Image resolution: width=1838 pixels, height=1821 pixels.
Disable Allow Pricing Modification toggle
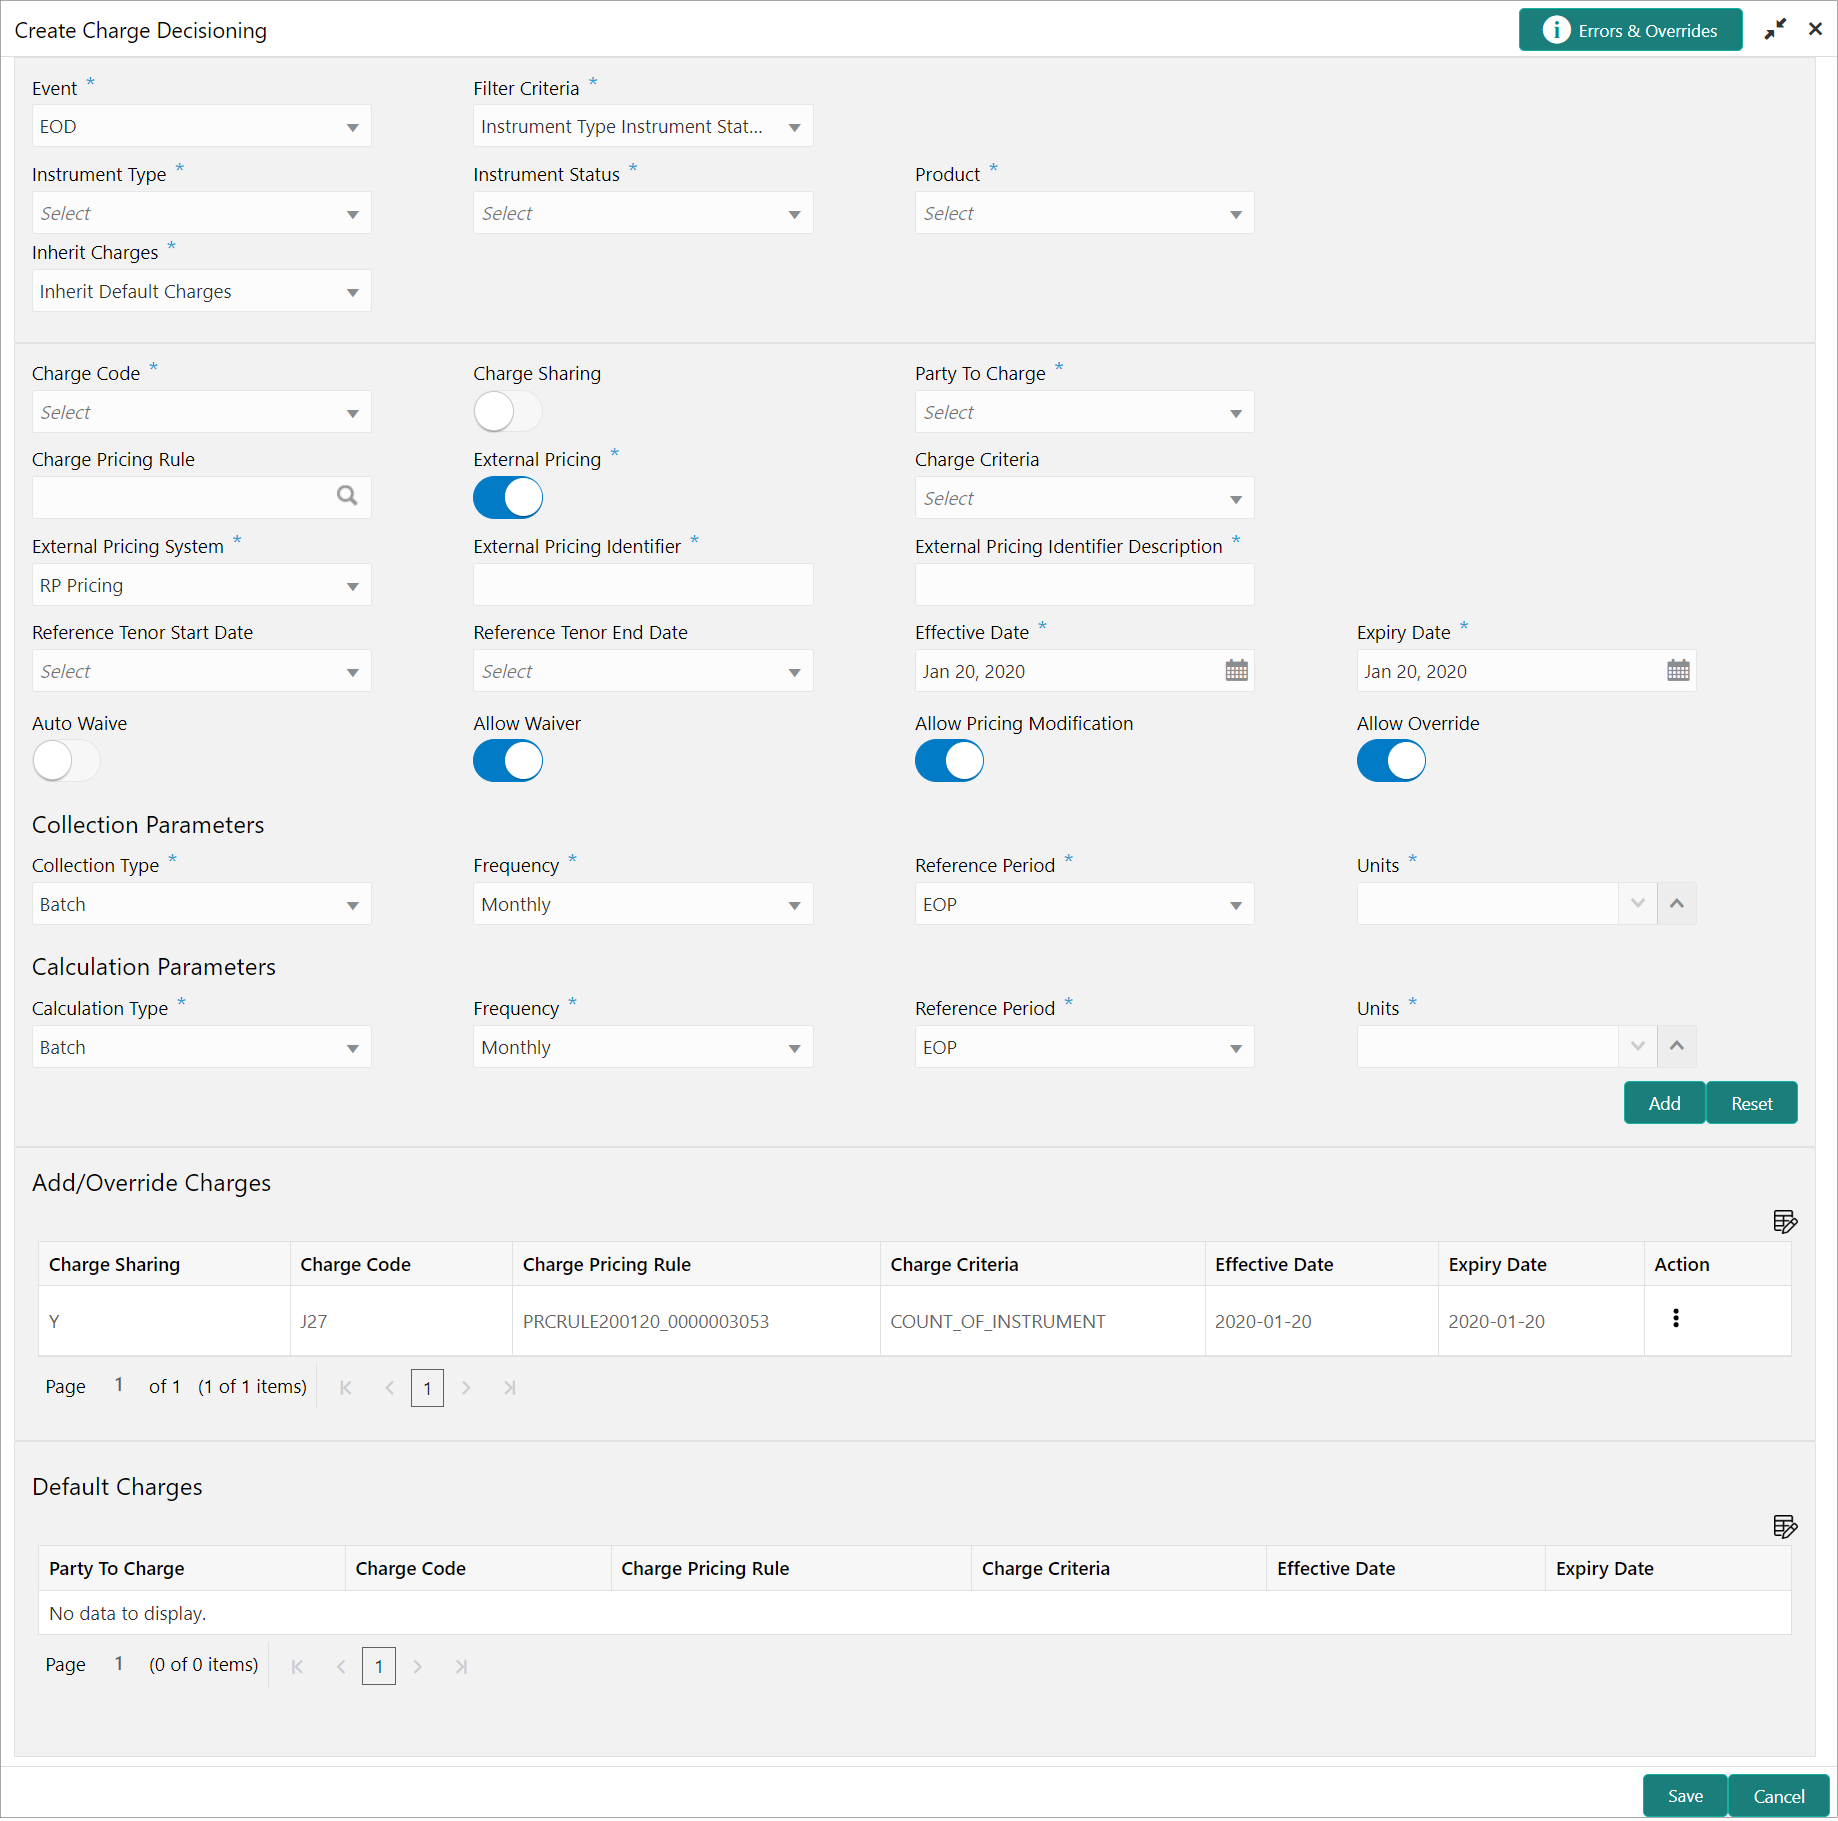949,762
